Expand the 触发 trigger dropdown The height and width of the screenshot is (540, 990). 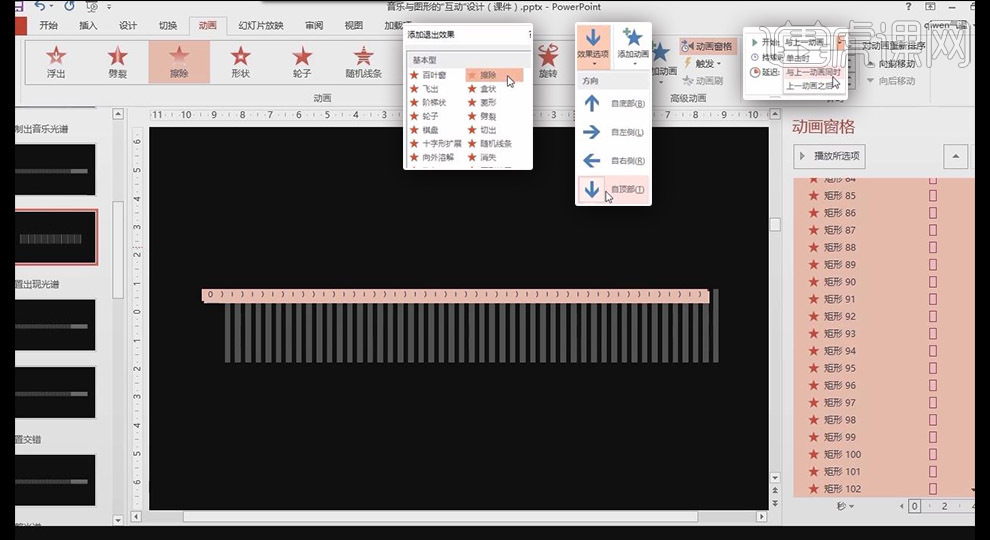[x=705, y=64]
